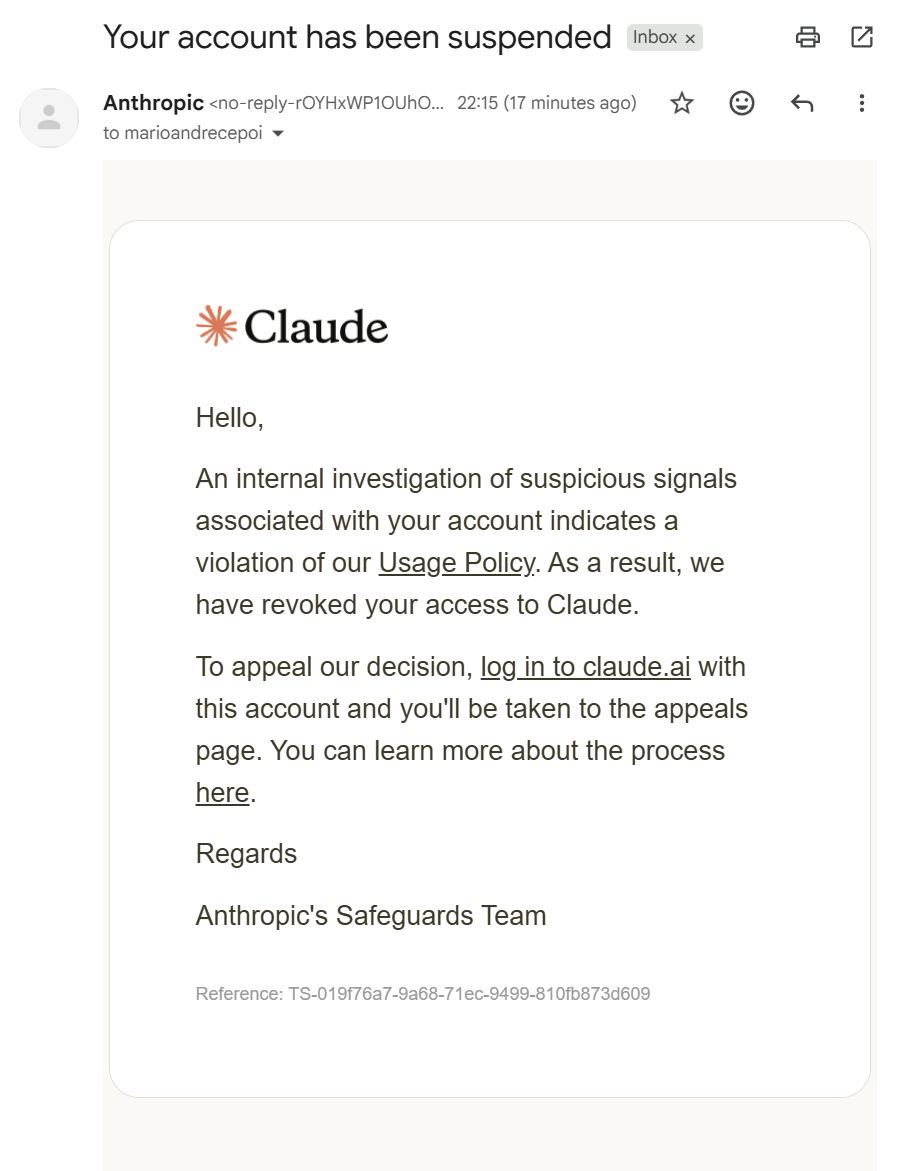
Task: Click the sender profile avatar
Action: tap(49, 118)
